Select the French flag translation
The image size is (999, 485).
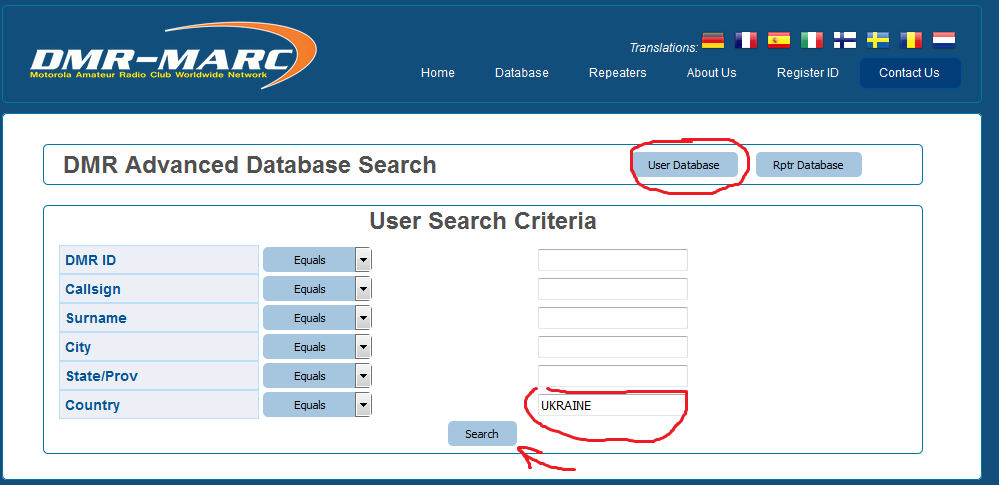[x=746, y=41]
